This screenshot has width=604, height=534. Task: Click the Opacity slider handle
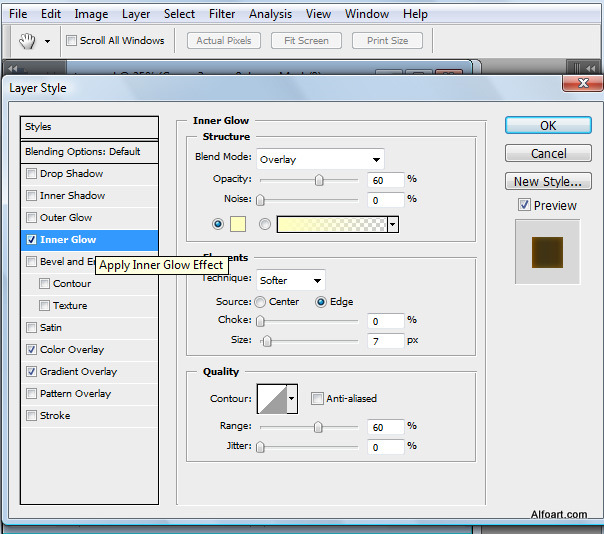(x=319, y=180)
